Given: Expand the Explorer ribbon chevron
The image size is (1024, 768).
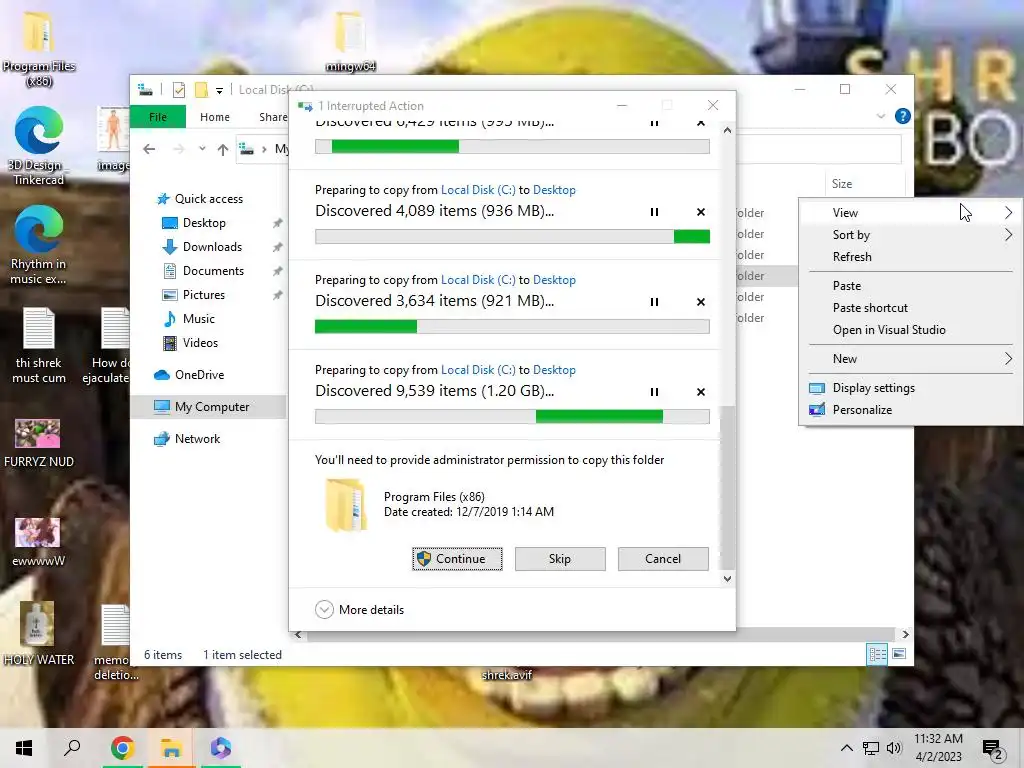Looking at the screenshot, I should click(881, 116).
